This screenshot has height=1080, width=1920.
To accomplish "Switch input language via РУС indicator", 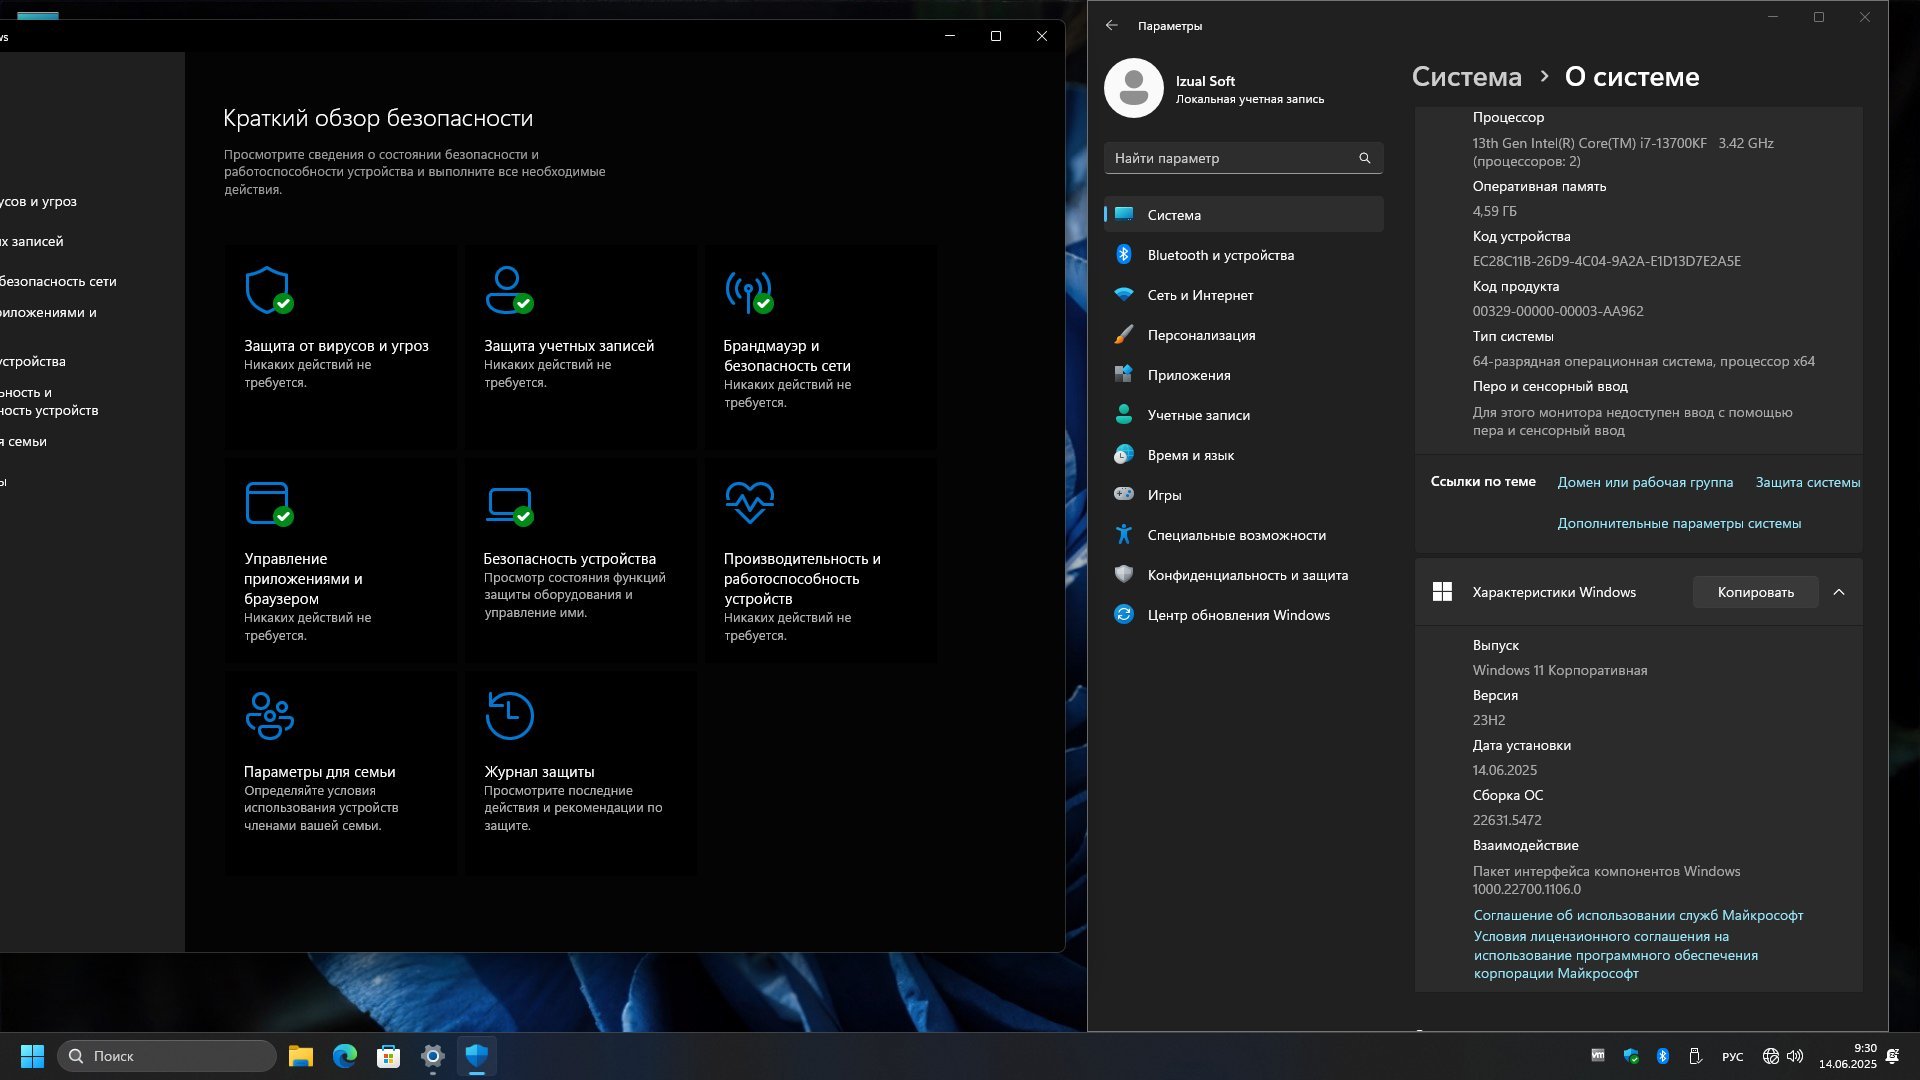I will click(1733, 1056).
